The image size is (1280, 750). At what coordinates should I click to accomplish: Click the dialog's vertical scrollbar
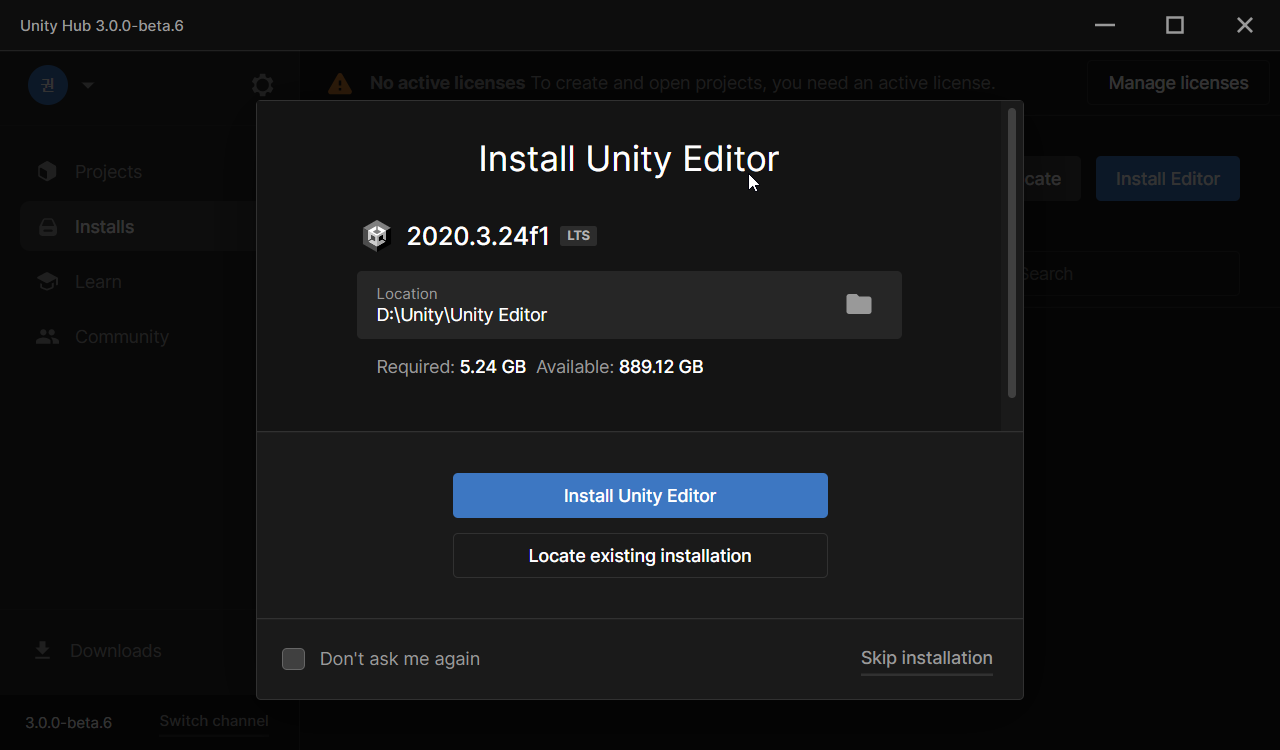[x=1012, y=253]
